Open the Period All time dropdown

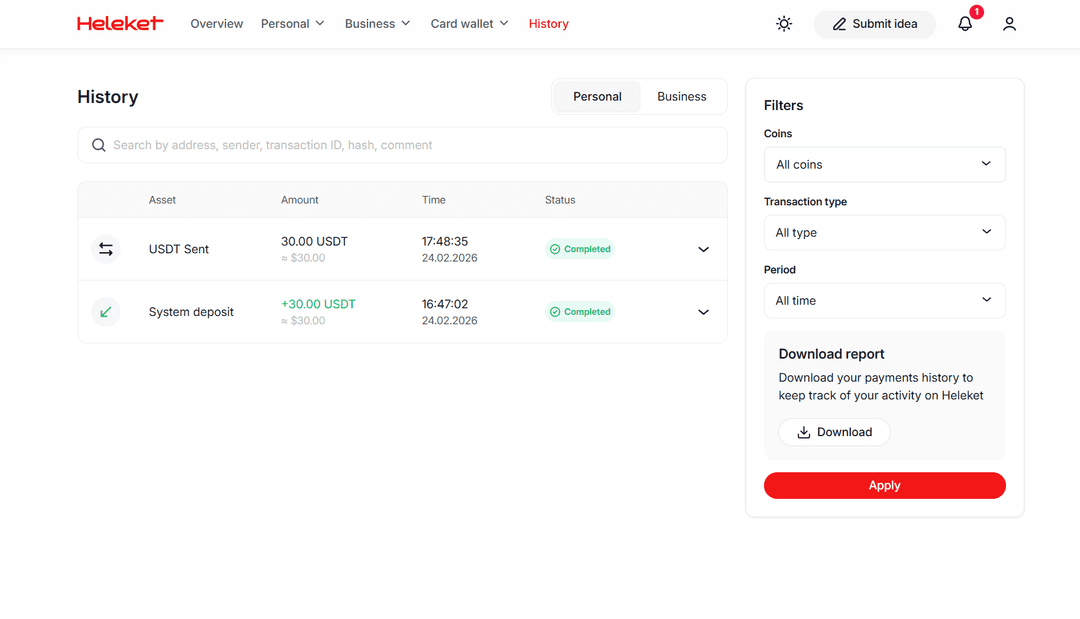pyautogui.click(x=884, y=301)
